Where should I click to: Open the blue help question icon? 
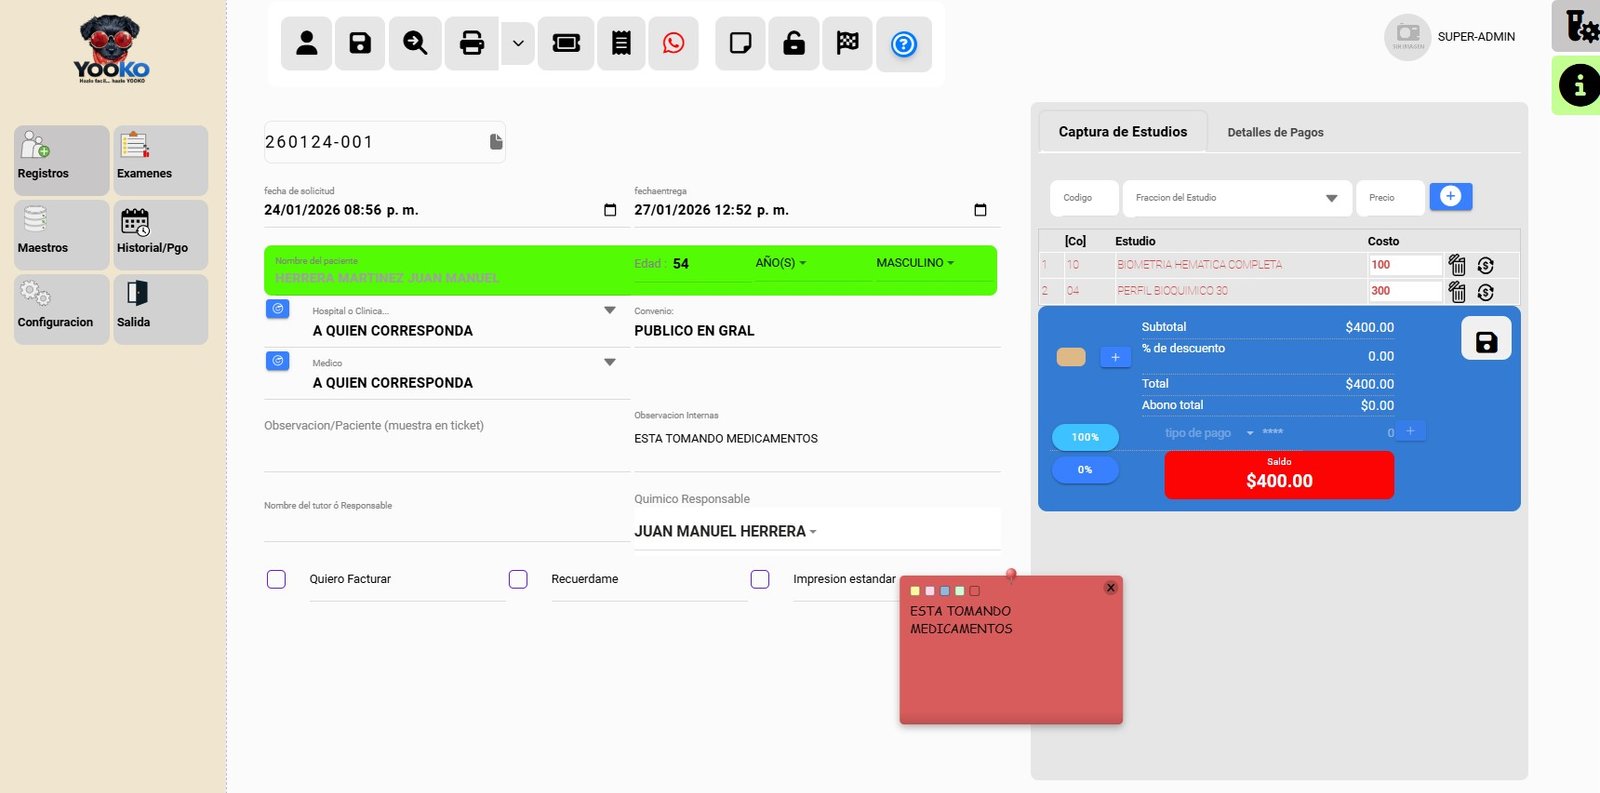(903, 44)
